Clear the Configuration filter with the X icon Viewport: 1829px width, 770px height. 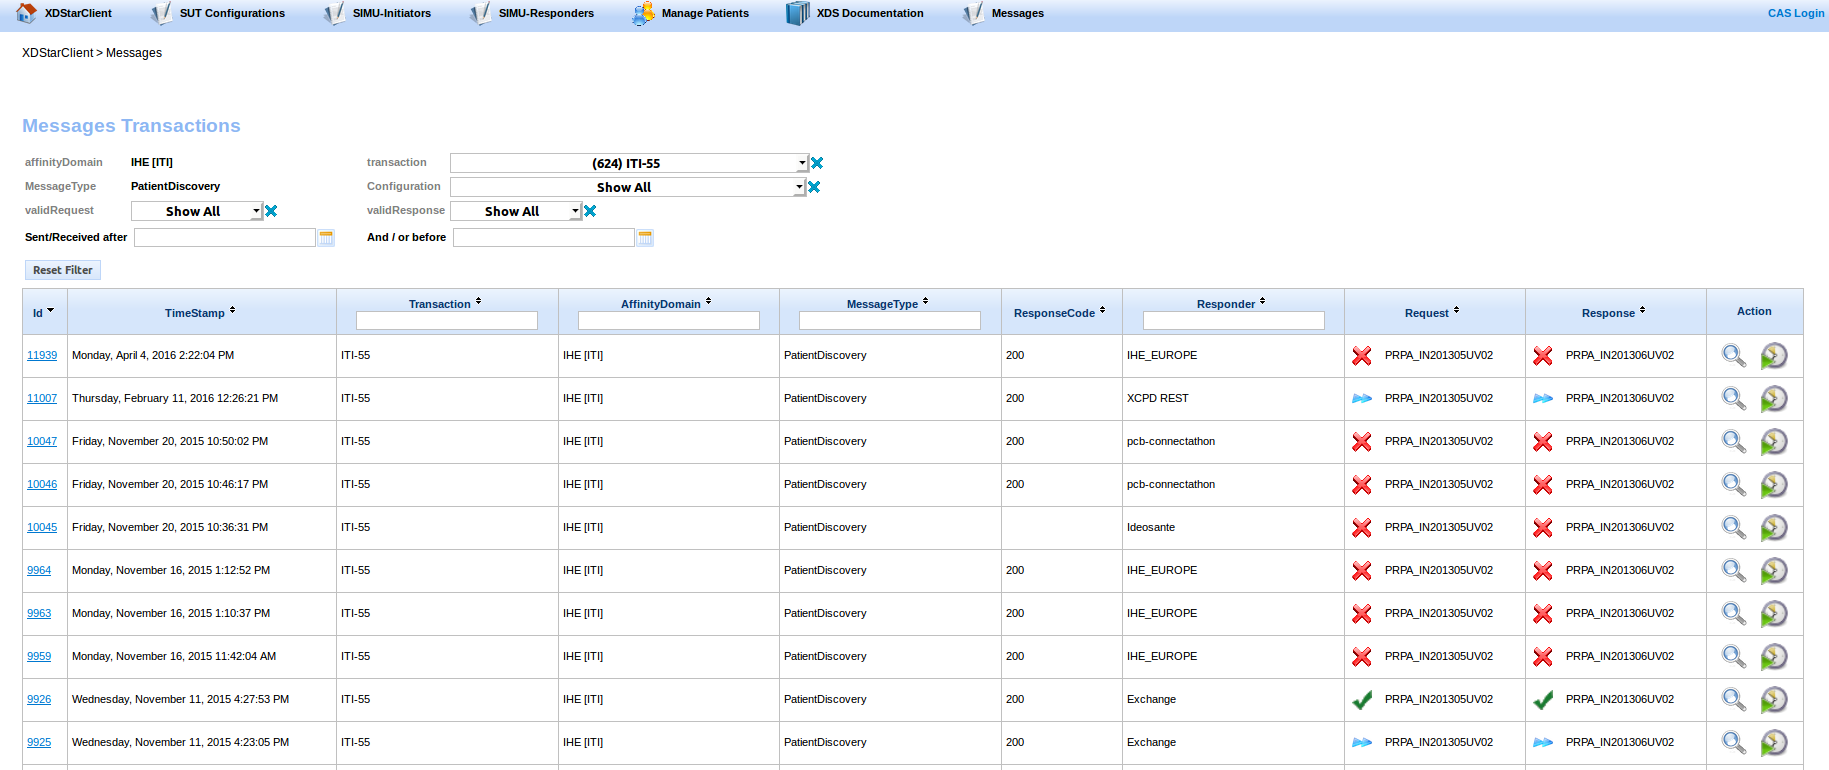point(814,187)
